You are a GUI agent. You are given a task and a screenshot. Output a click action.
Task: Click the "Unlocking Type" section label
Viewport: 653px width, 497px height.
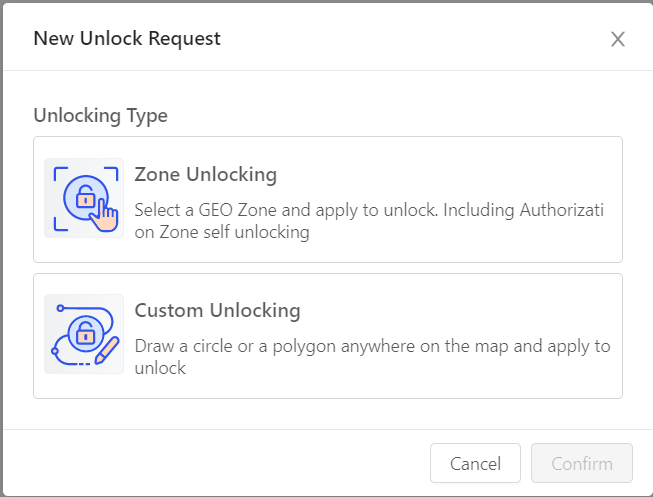[x=100, y=115]
